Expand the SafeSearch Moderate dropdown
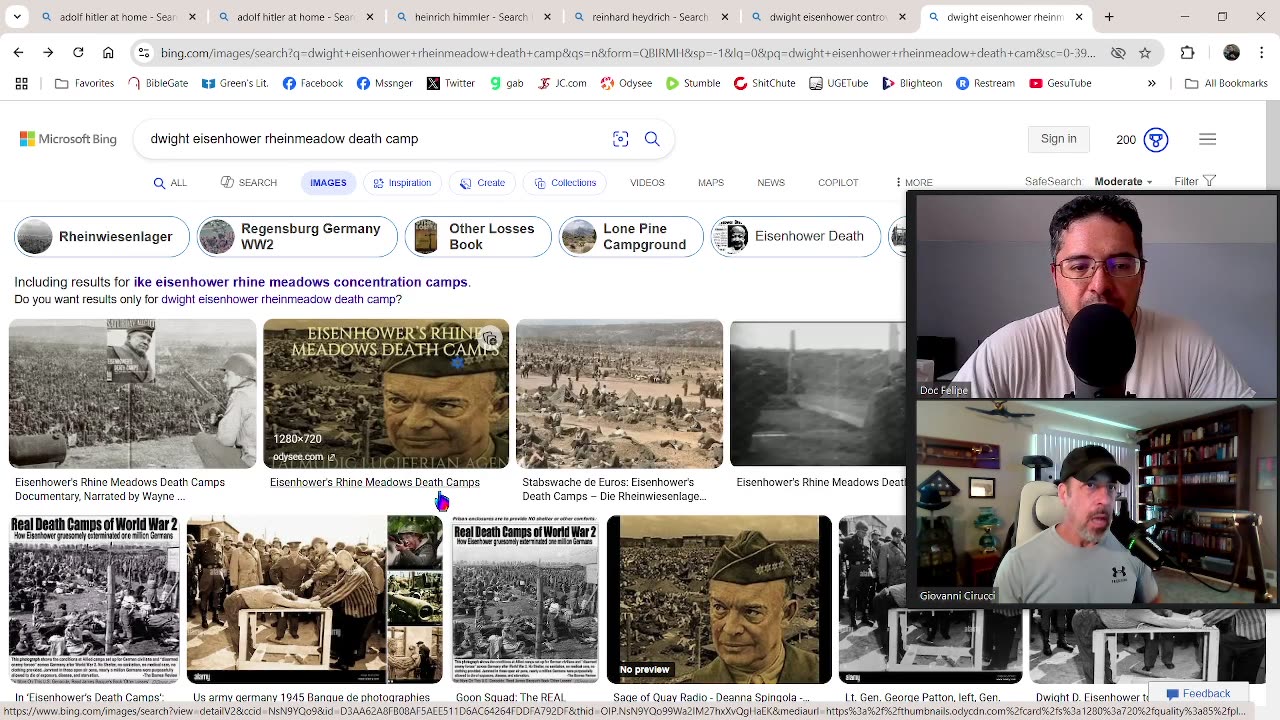The image size is (1280, 720). point(1123,182)
